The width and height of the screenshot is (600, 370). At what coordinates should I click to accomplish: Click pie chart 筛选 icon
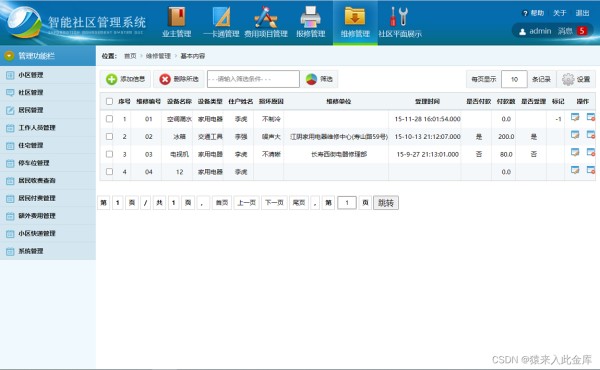(x=311, y=79)
